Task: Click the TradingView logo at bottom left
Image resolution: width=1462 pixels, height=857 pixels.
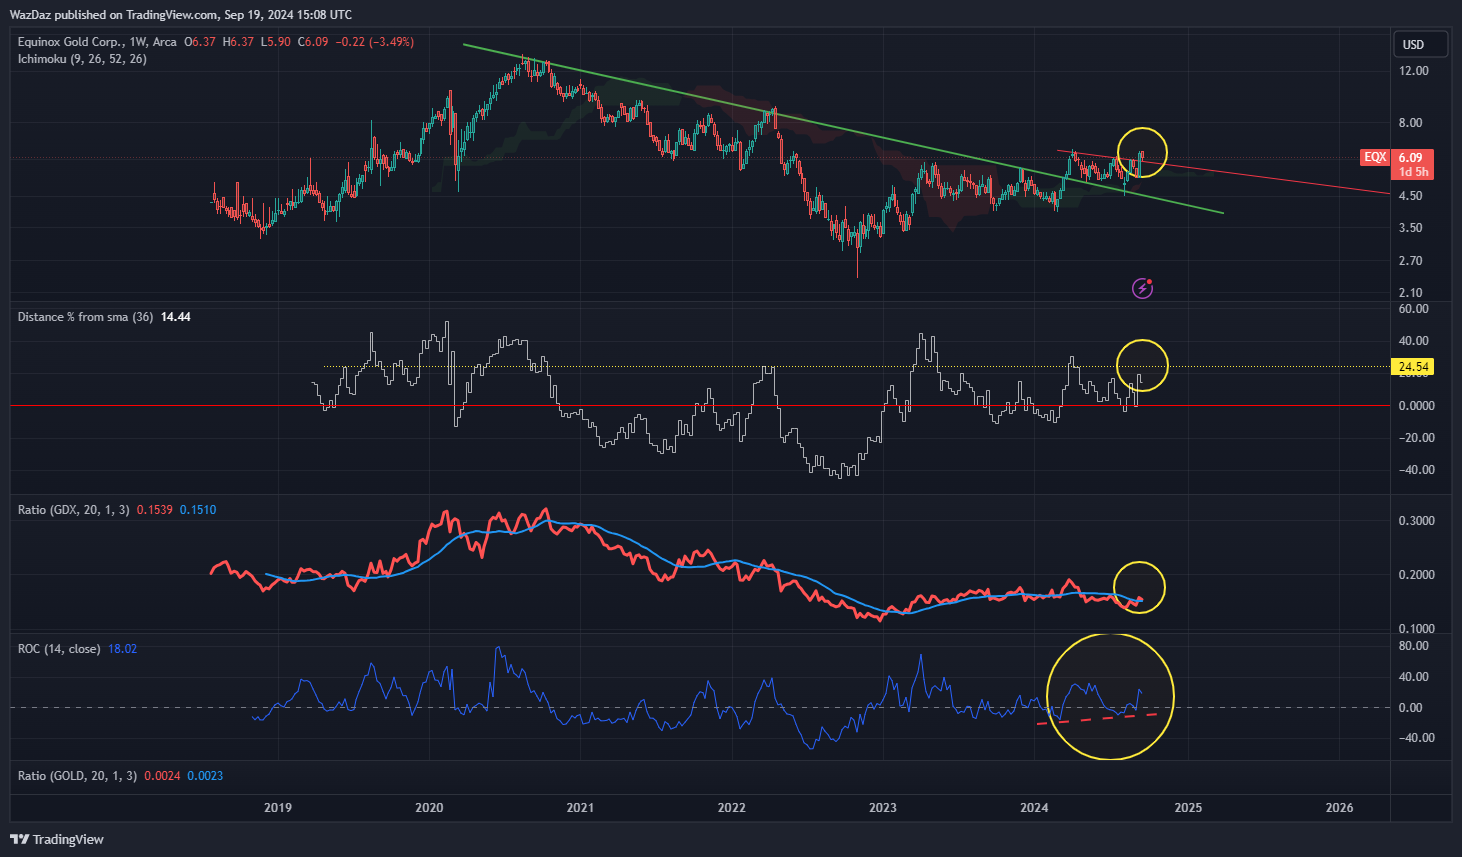Action: [x=57, y=839]
